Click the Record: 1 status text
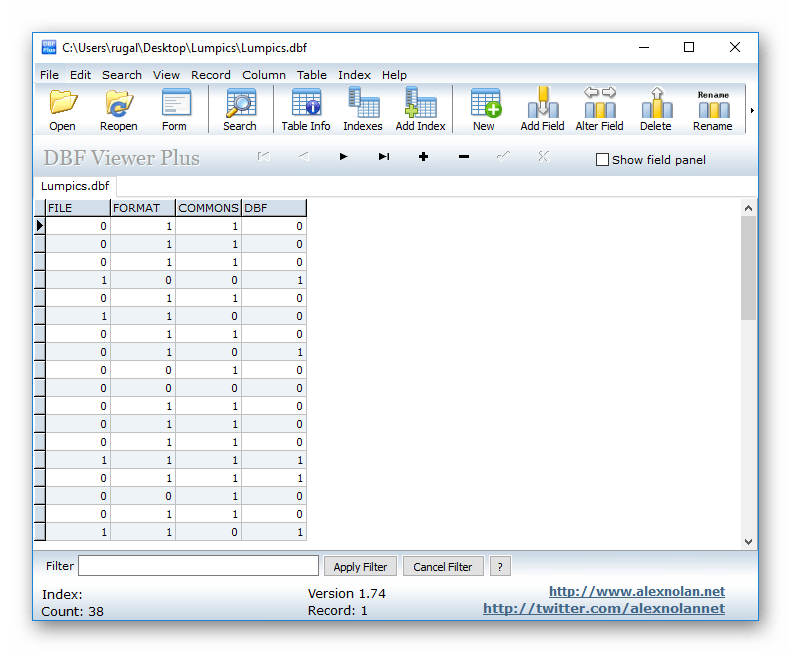The height and width of the screenshot is (653, 791). 337,611
